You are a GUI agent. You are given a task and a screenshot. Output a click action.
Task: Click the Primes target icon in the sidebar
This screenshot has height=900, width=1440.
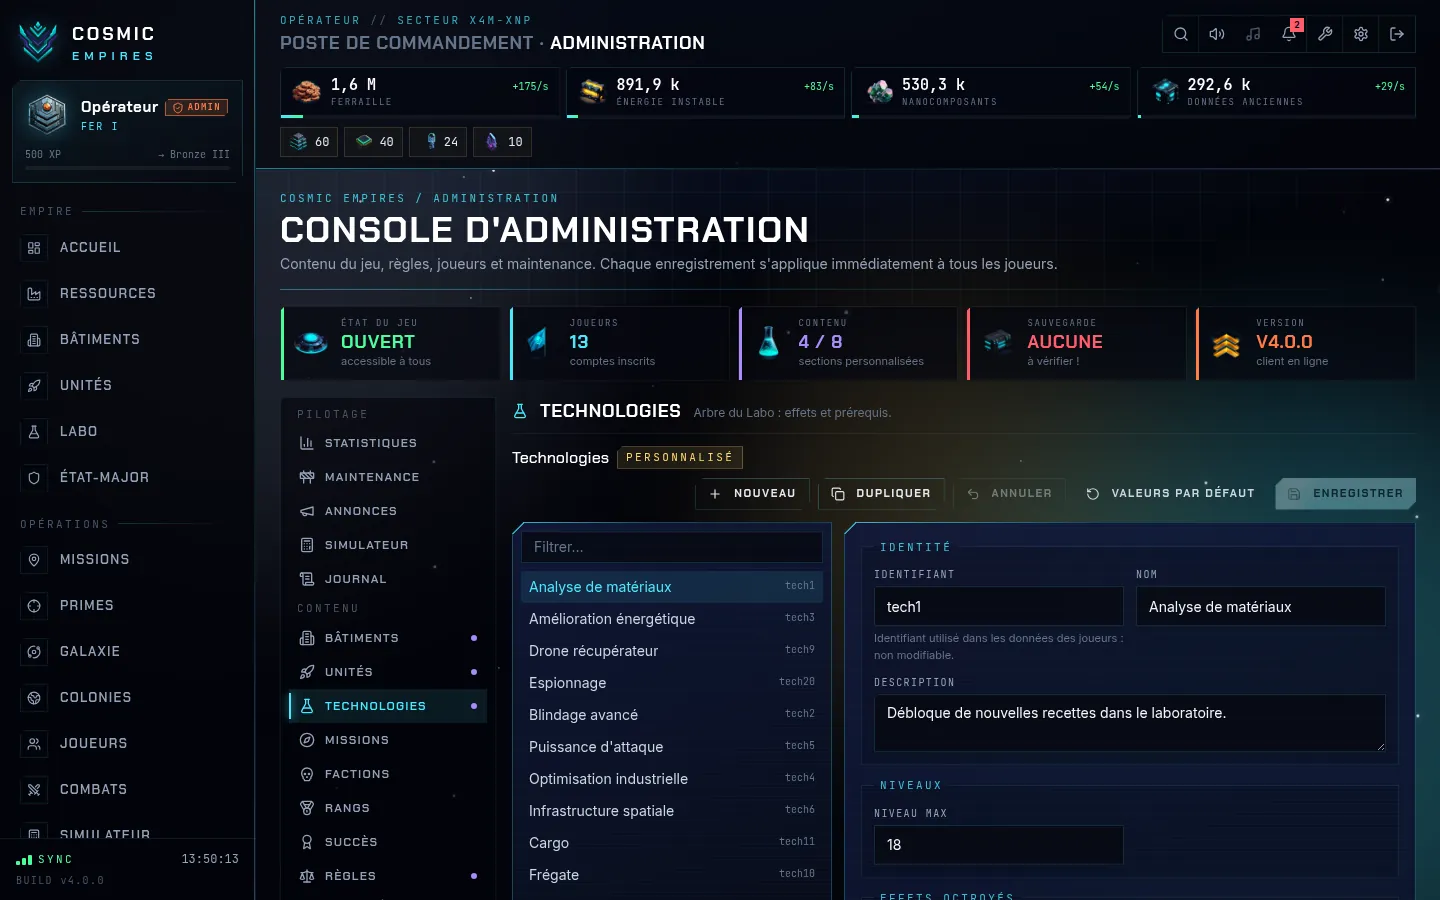pyautogui.click(x=34, y=606)
